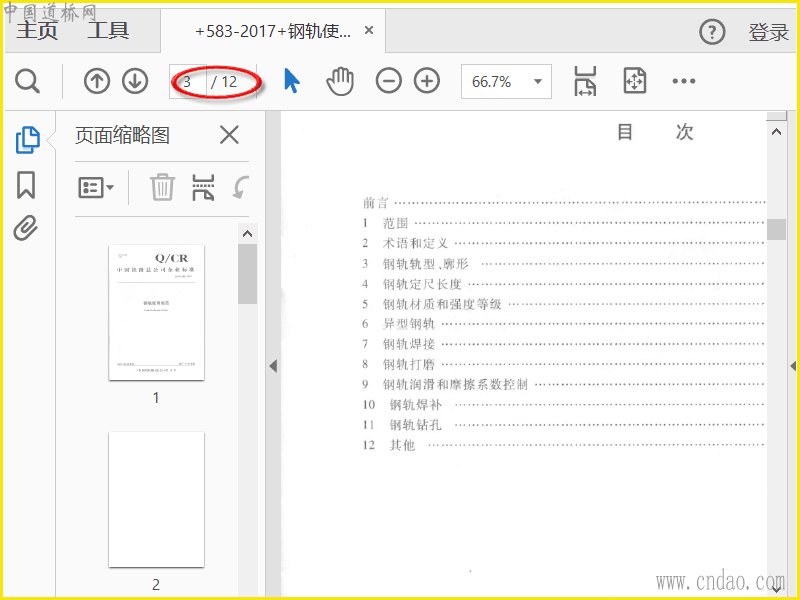Close the 页面缩略图 panel
Screen dimensions: 800x600
click(229, 136)
